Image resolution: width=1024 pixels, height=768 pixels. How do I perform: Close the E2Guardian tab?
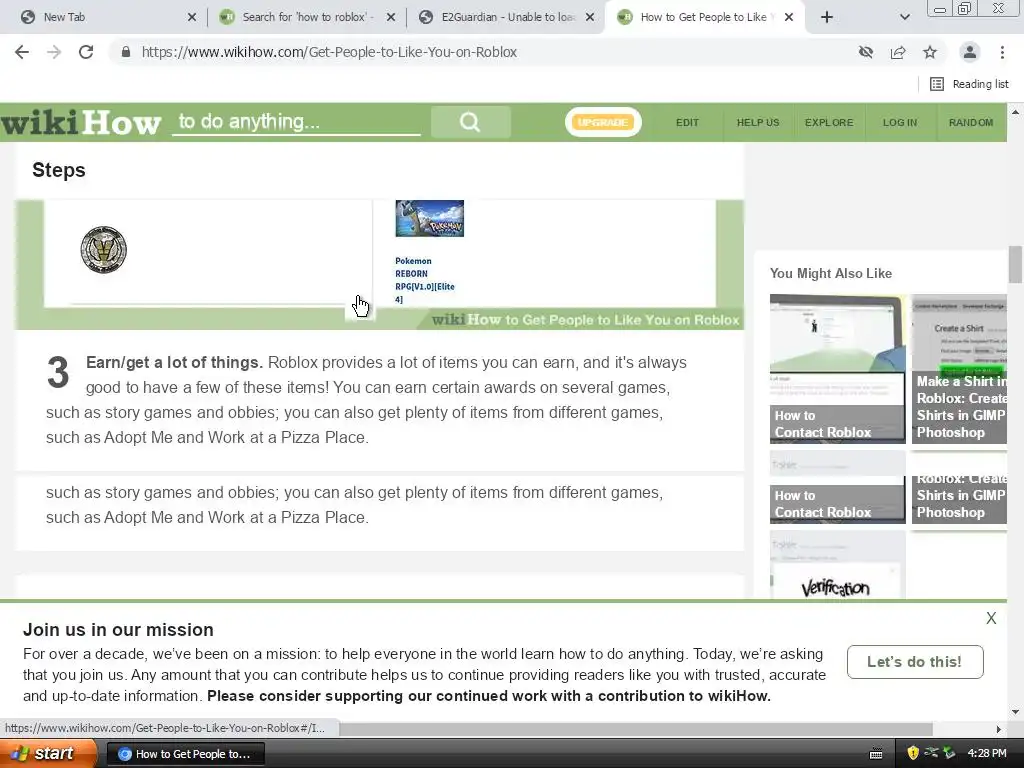(x=590, y=17)
